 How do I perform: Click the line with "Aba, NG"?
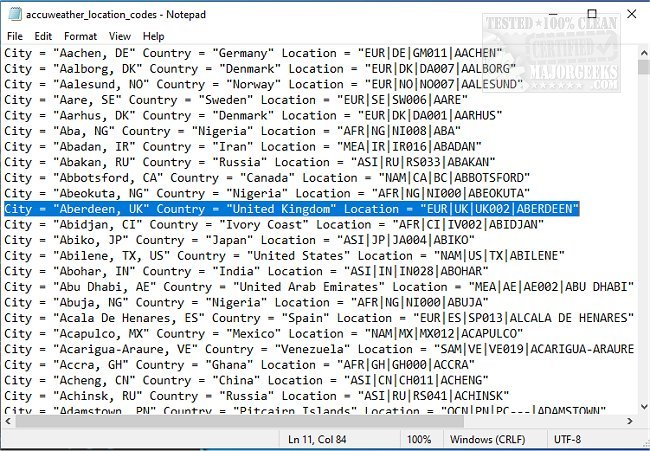tap(233, 131)
